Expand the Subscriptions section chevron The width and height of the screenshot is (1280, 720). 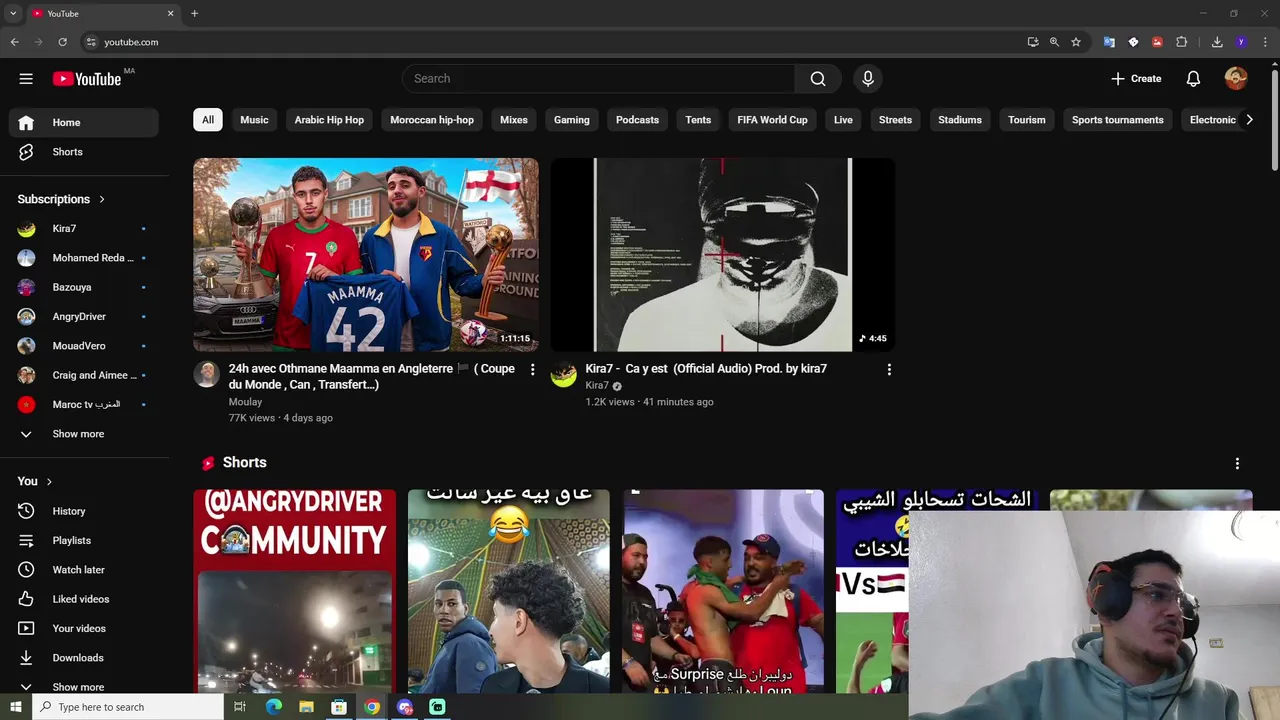[x=102, y=199]
